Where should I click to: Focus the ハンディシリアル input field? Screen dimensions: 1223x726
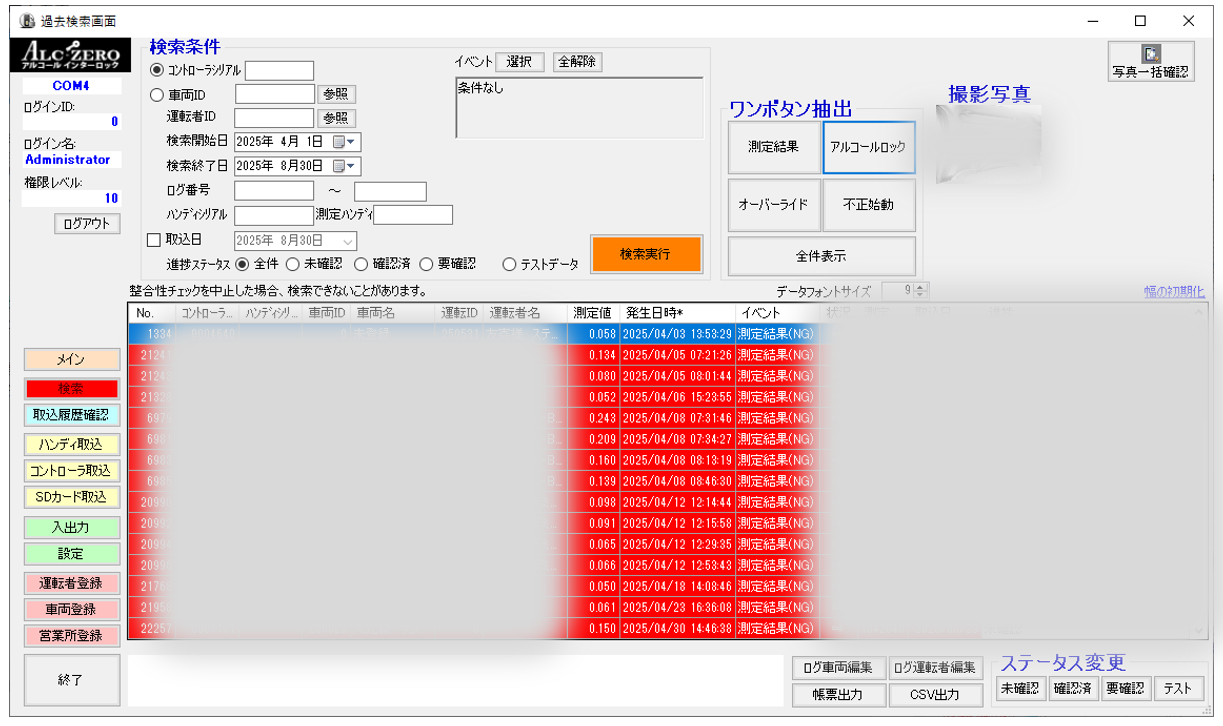point(274,215)
